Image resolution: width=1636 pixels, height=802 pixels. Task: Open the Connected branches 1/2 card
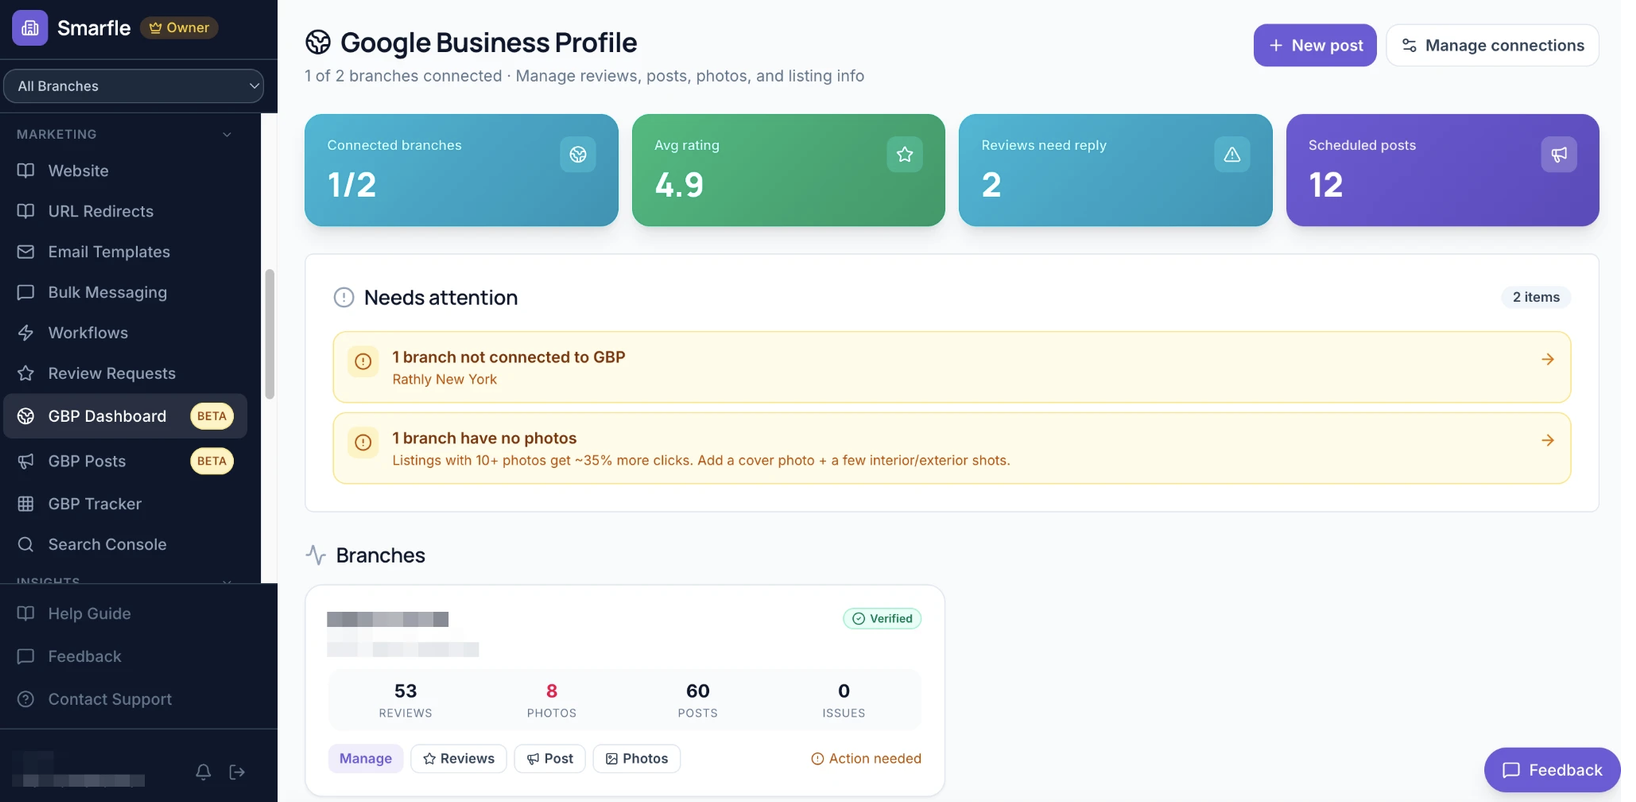pos(461,170)
